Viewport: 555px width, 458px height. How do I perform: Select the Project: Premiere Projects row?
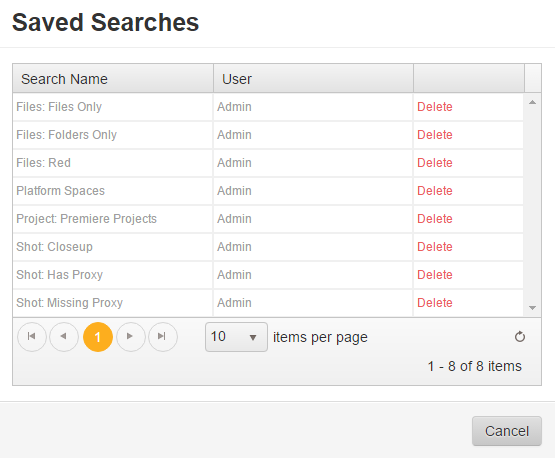point(268,219)
